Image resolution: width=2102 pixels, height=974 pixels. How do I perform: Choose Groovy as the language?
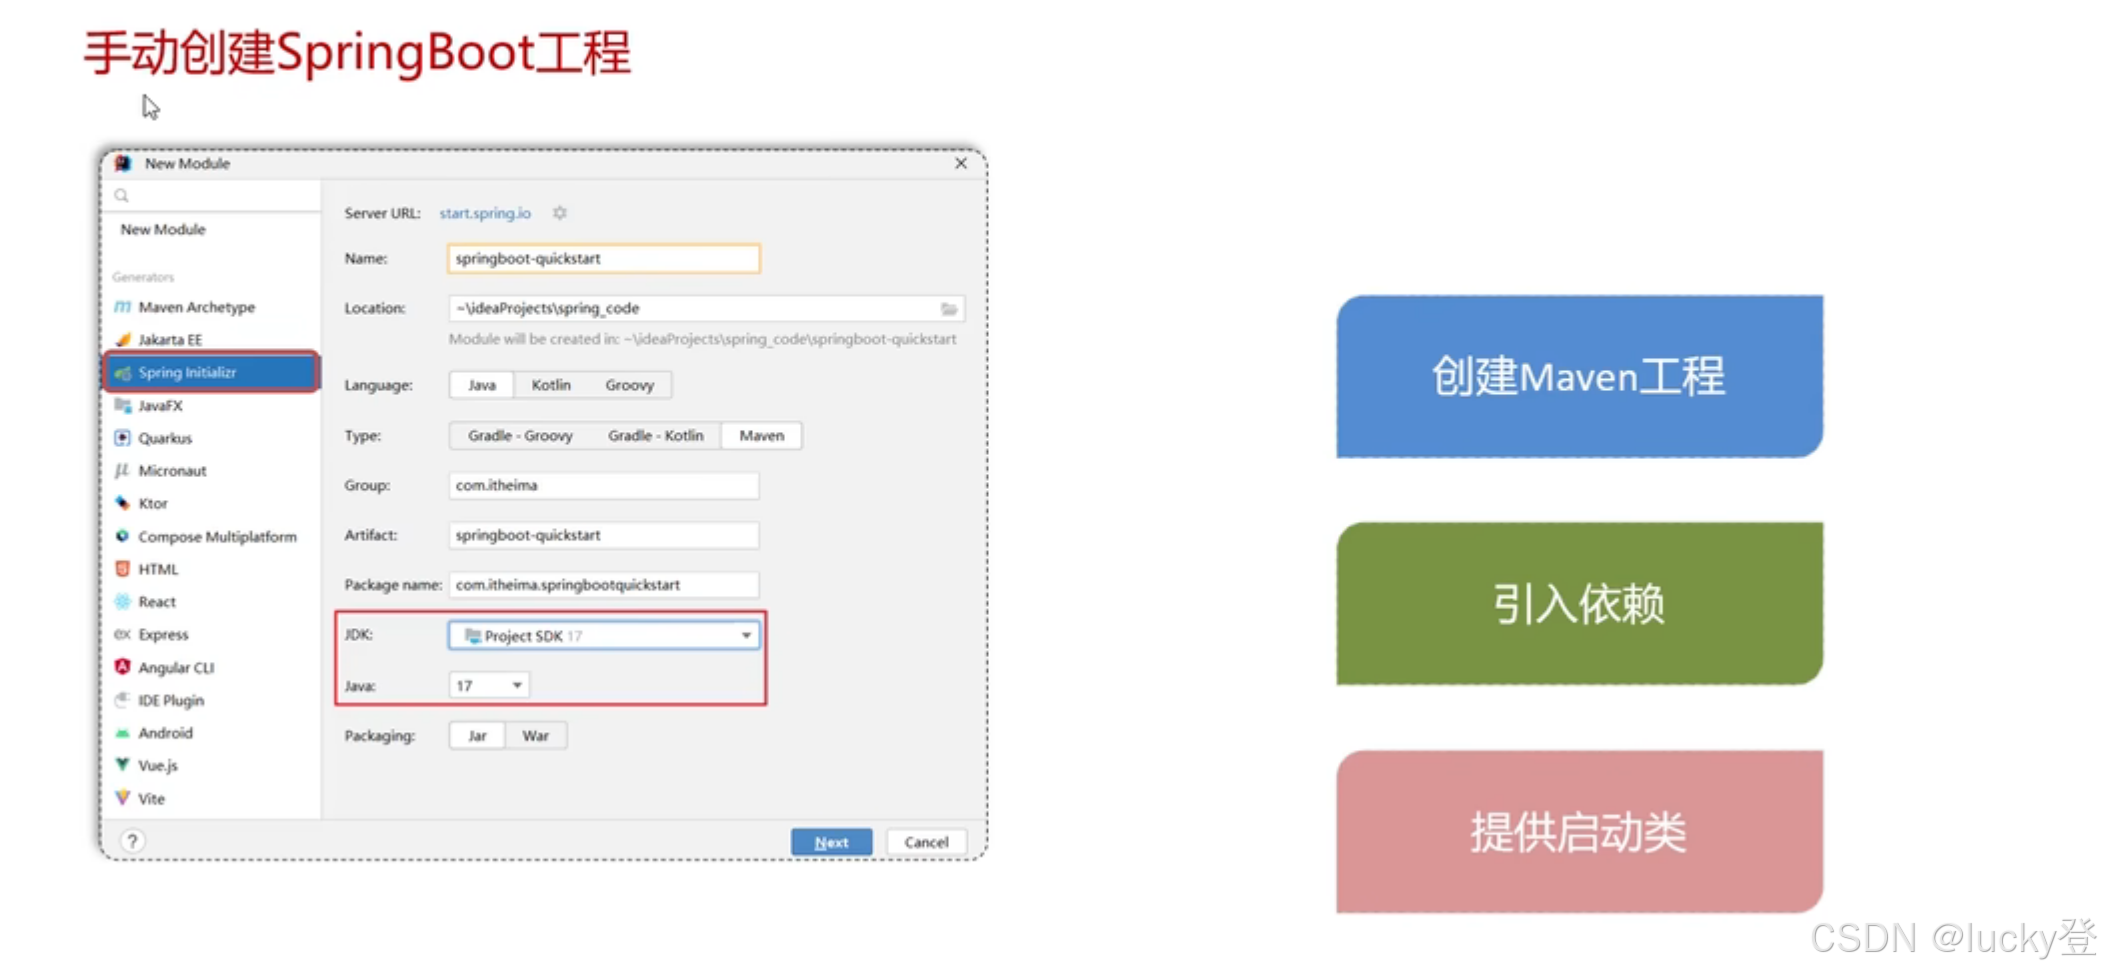pyautogui.click(x=630, y=385)
